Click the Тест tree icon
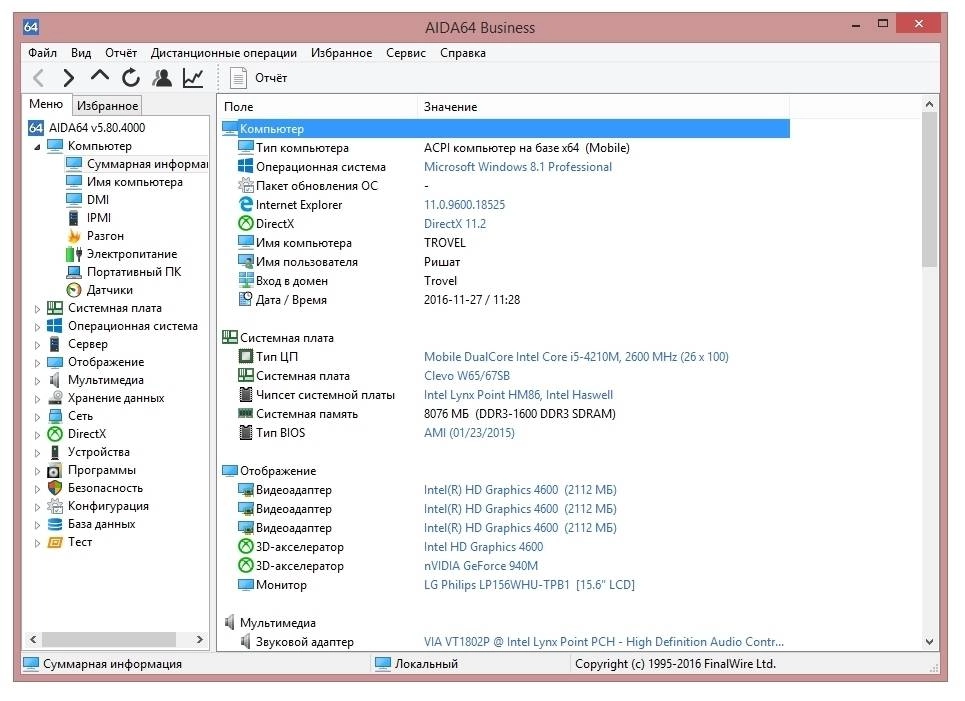This screenshot has width=965, height=701. (55, 542)
